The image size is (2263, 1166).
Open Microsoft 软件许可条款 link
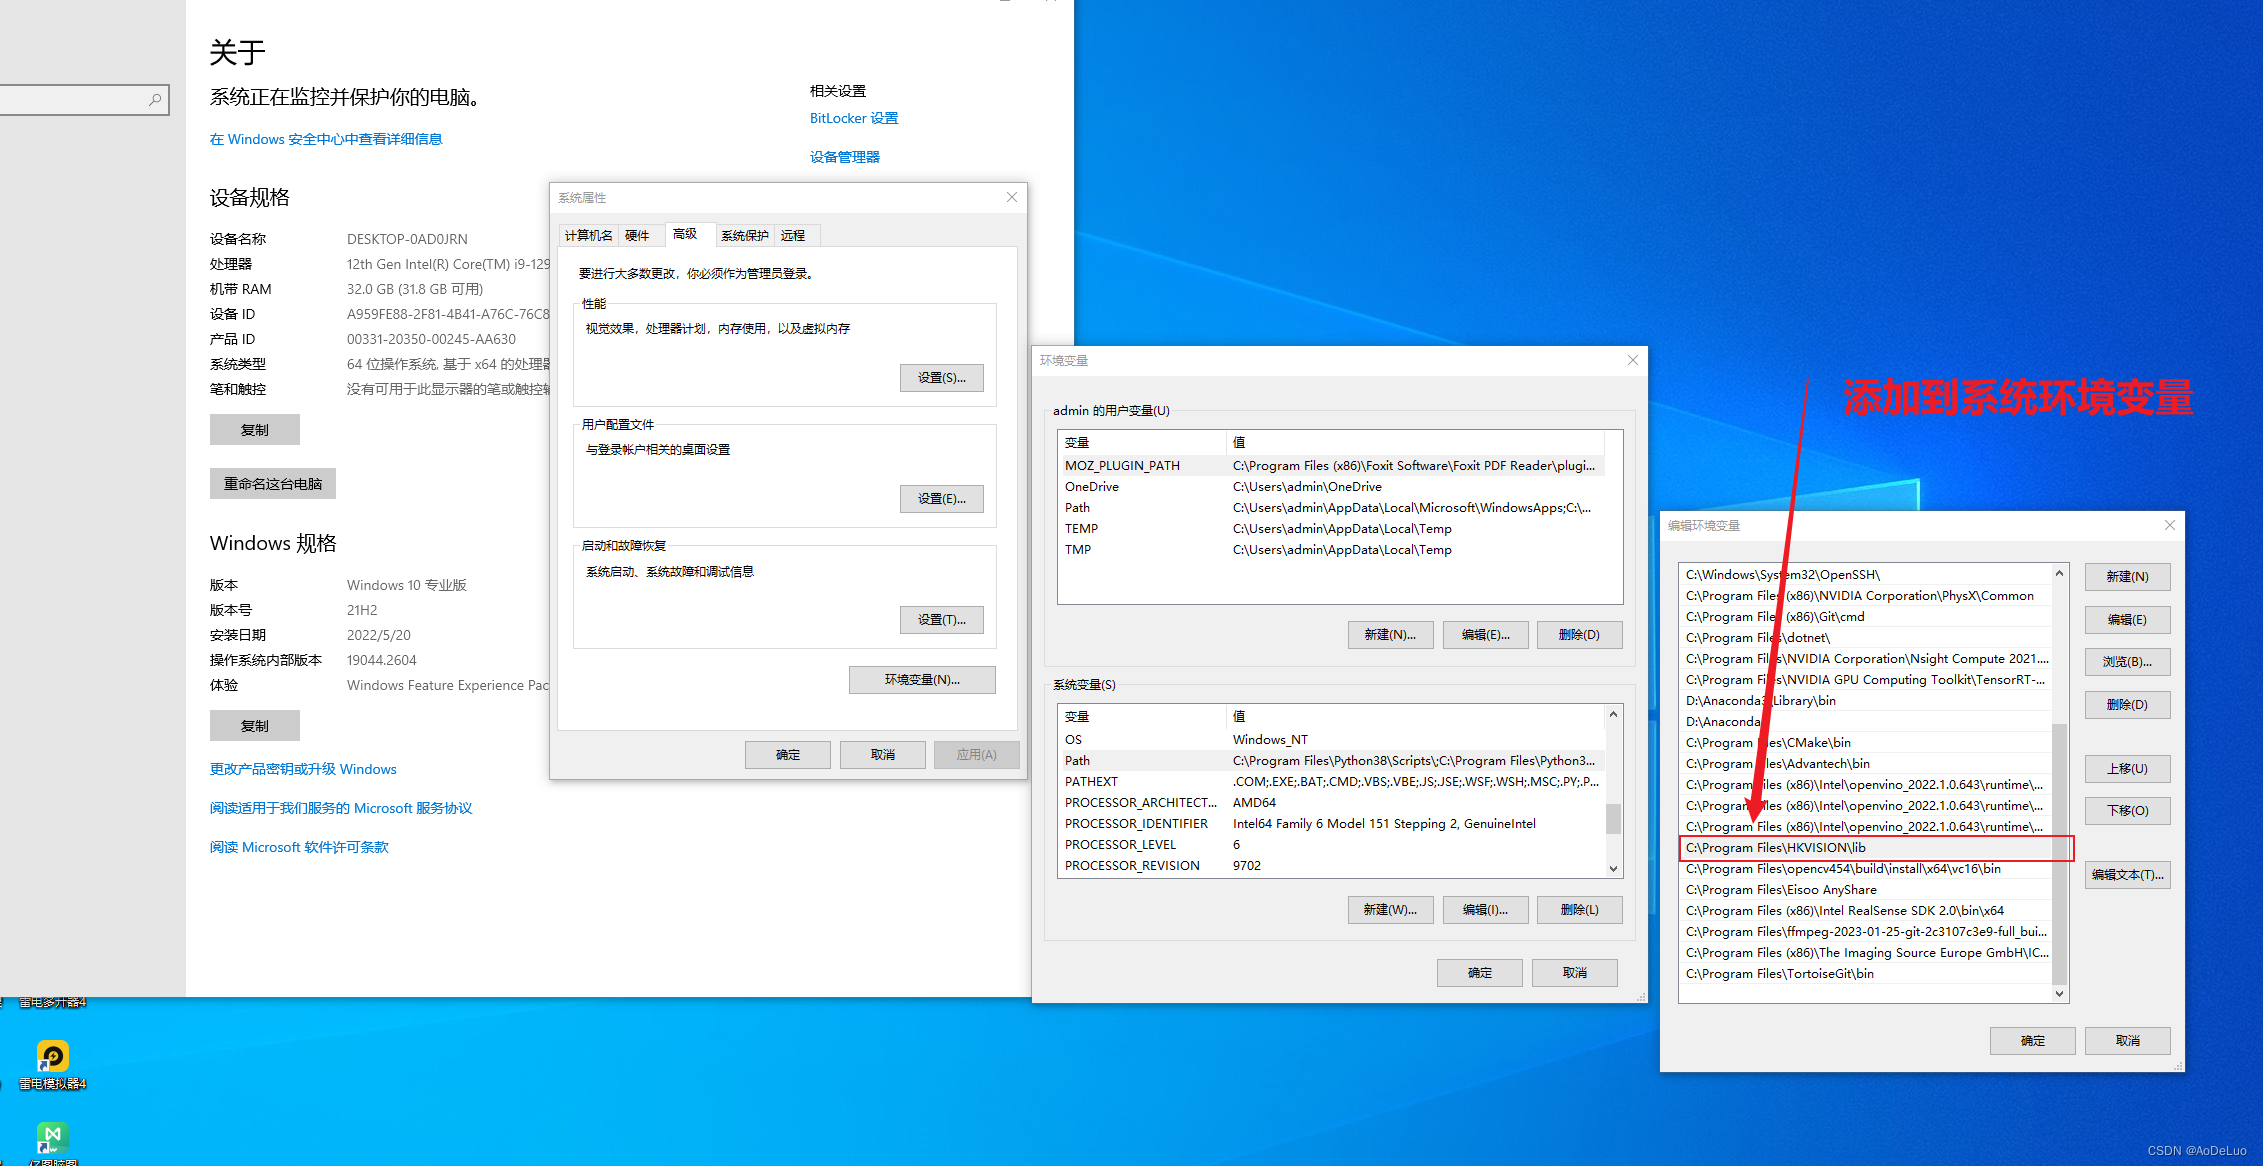click(x=299, y=847)
